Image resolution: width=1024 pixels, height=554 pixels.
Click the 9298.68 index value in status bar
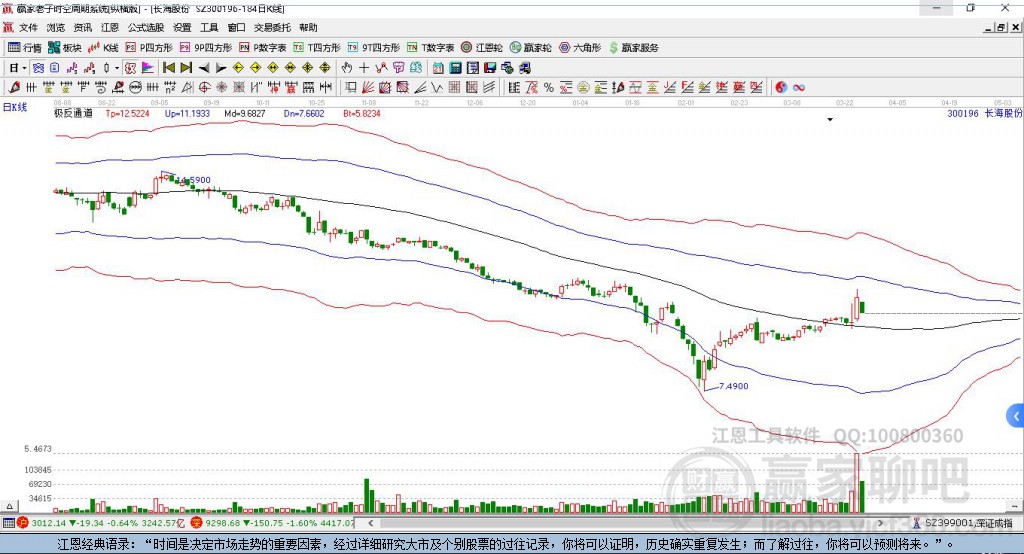223,523
